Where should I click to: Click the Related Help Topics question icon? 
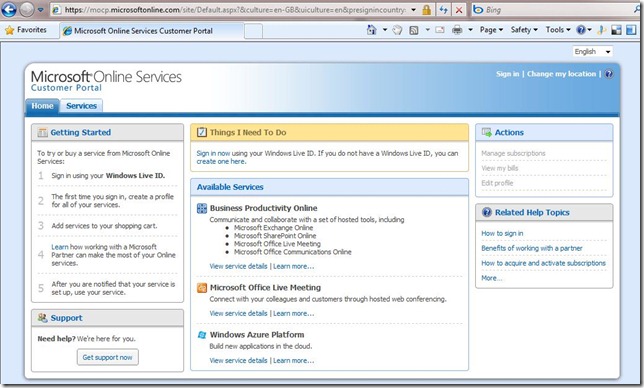[487, 212]
